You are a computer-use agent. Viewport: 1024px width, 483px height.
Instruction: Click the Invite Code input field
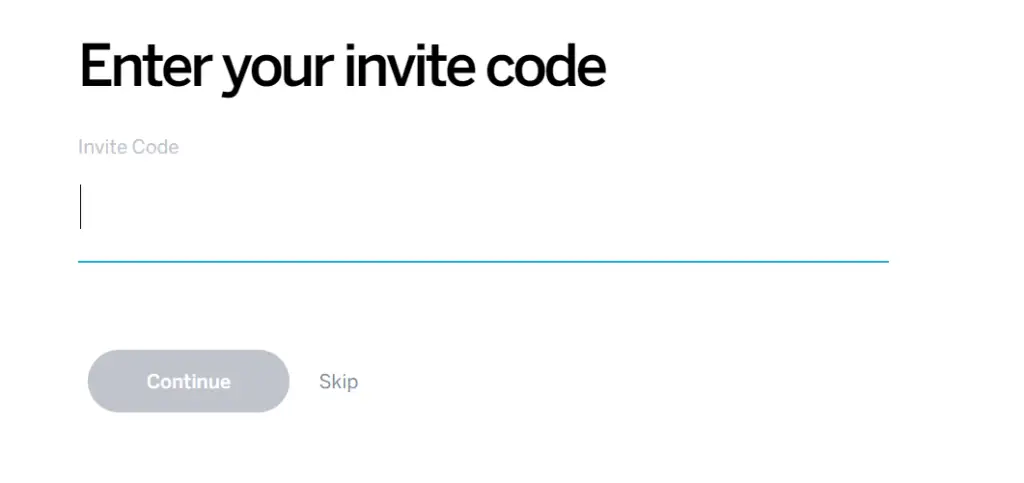(x=483, y=208)
